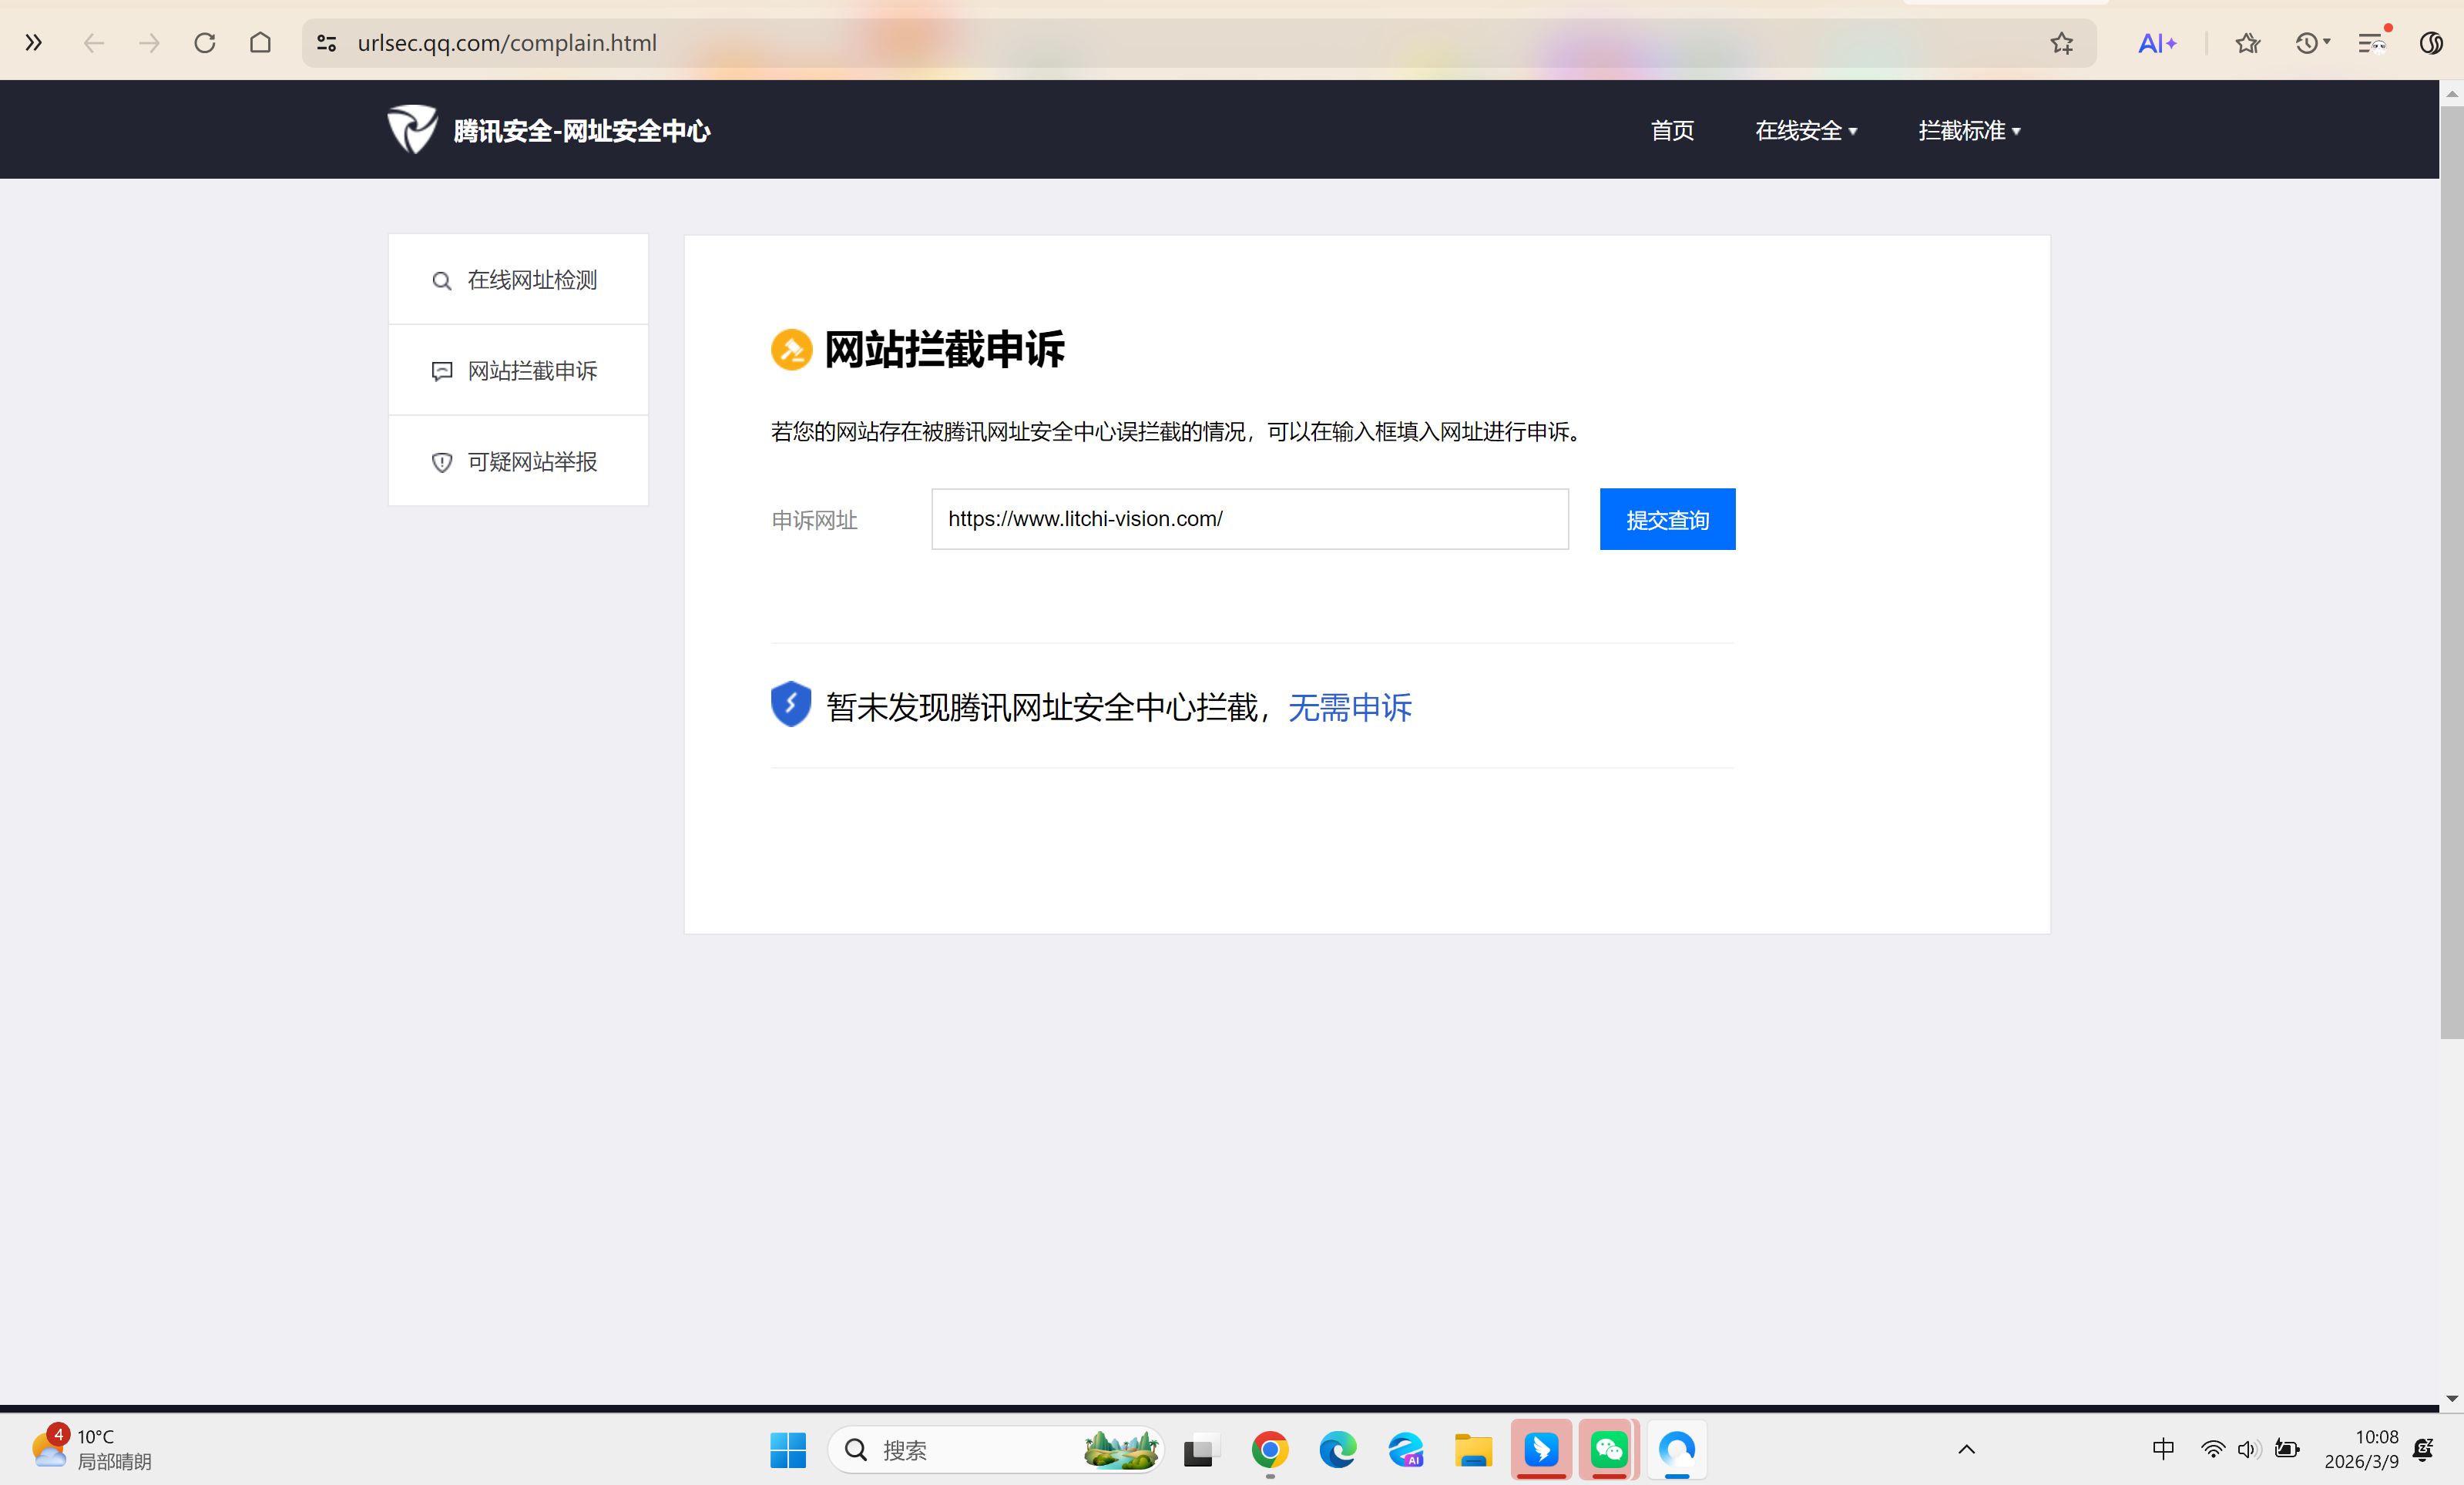Go to 首页 in the navigation bar
The height and width of the screenshot is (1485, 2464).
click(x=1672, y=131)
